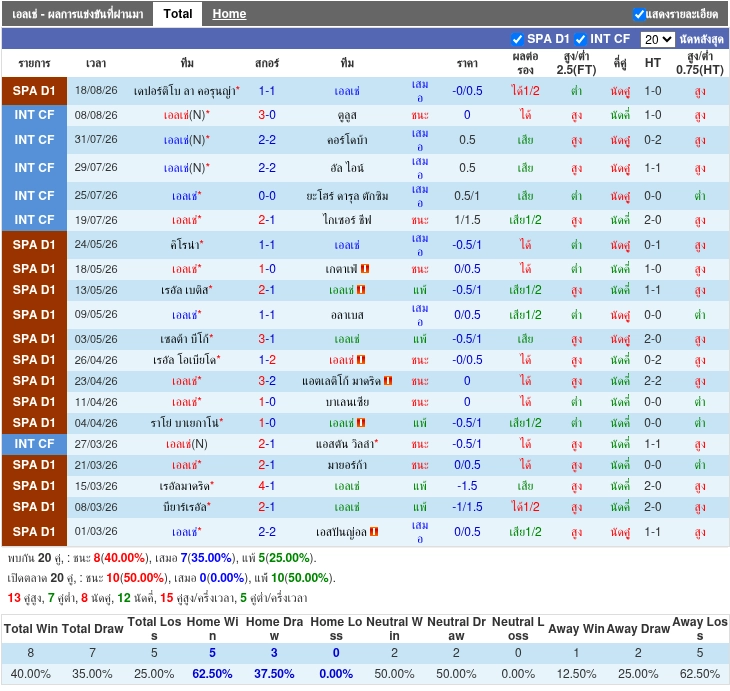Open team ยะโฮร์ ดารุล ตักซิม
This screenshot has height=691, width=730.
click(x=347, y=196)
